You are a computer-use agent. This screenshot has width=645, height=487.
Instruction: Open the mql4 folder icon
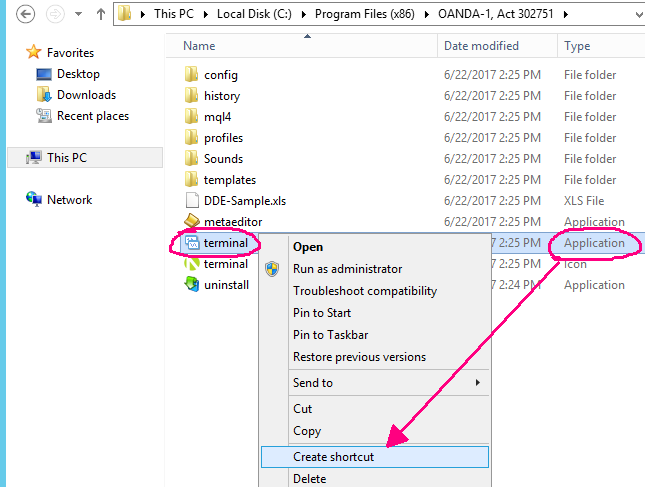click(193, 117)
